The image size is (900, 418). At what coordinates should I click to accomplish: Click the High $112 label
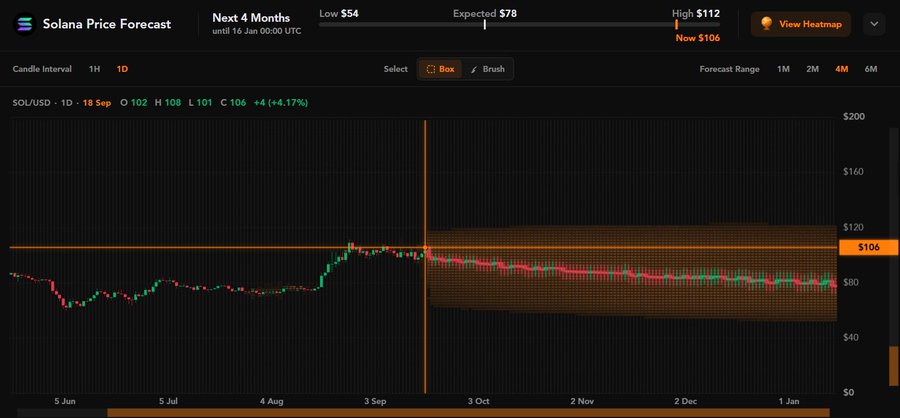696,13
